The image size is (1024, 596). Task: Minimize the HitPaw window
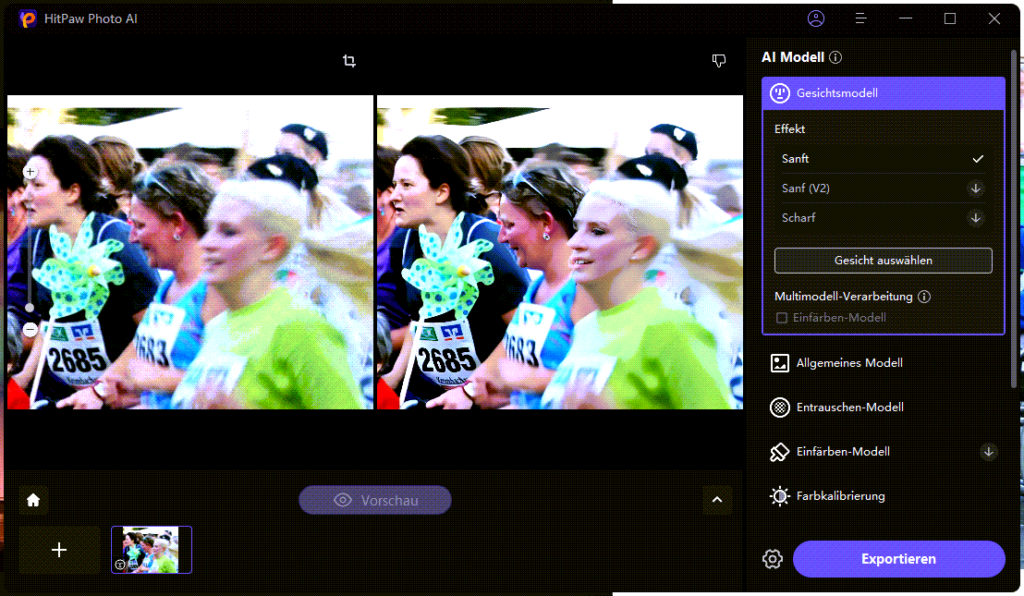pyautogui.click(x=905, y=18)
